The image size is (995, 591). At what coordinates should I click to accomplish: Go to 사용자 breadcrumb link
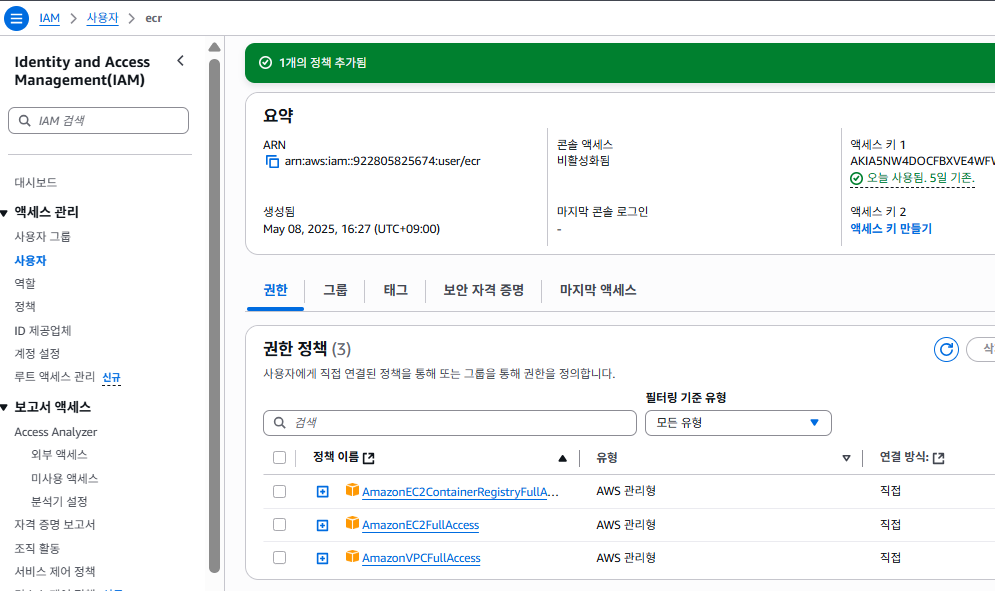click(x=102, y=18)
